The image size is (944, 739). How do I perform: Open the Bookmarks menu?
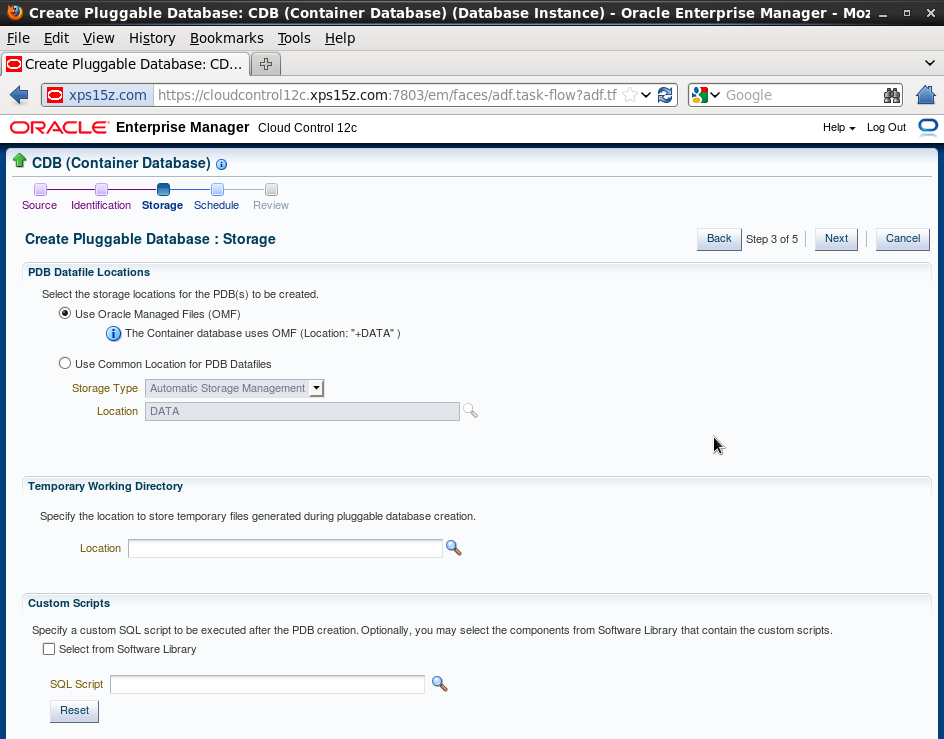226,38
